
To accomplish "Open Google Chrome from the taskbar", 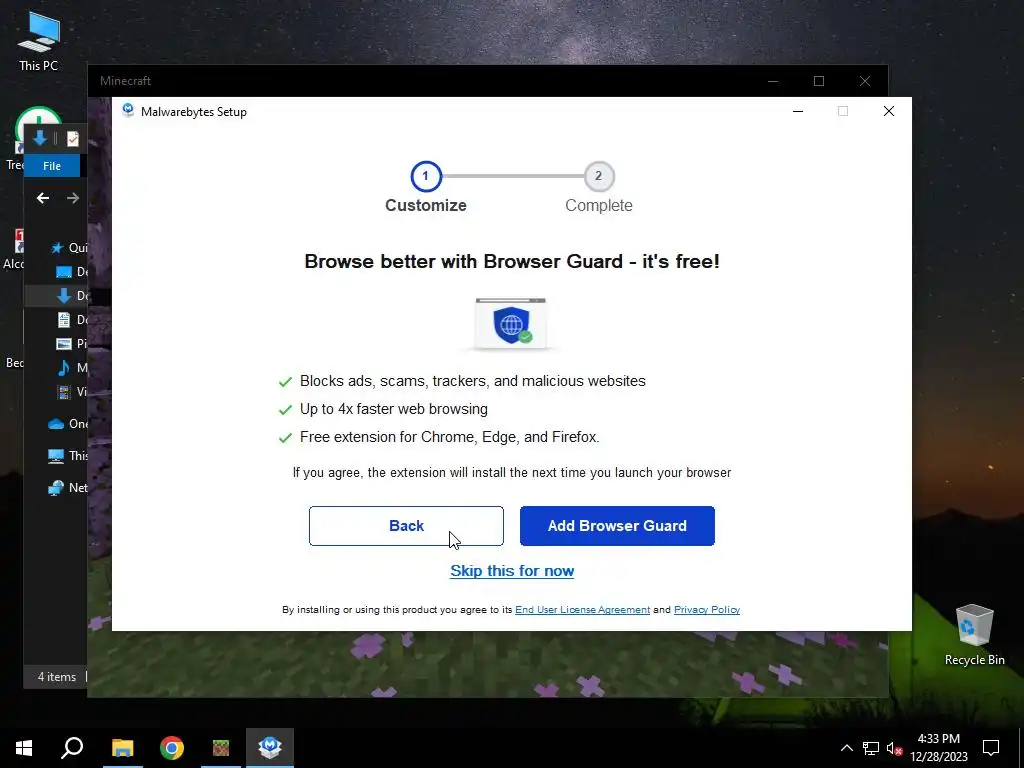I will click(172, 748).
